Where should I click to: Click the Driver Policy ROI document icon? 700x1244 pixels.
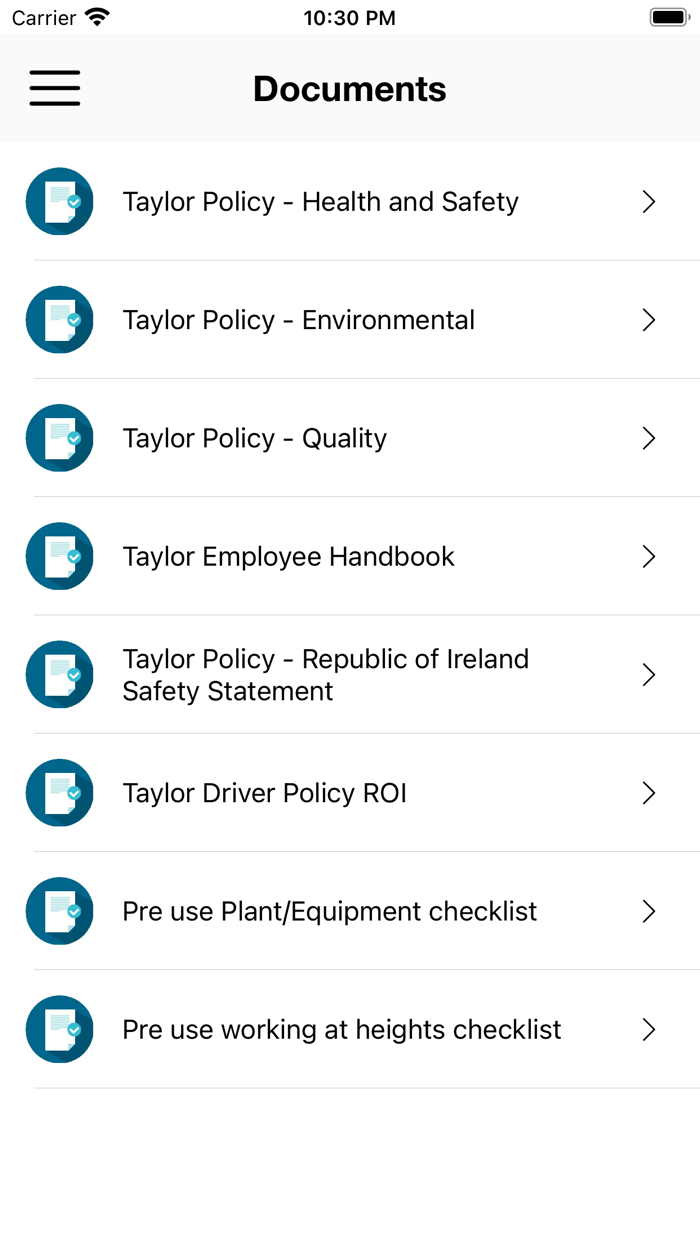tap(59, 793)
